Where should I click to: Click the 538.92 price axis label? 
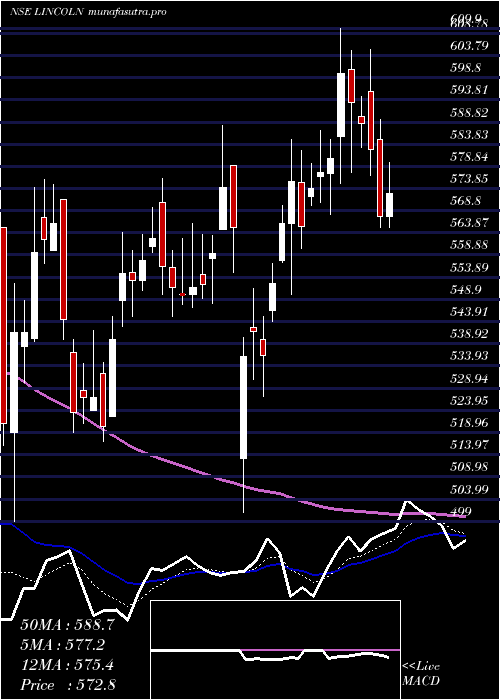(x=469, y=333)
